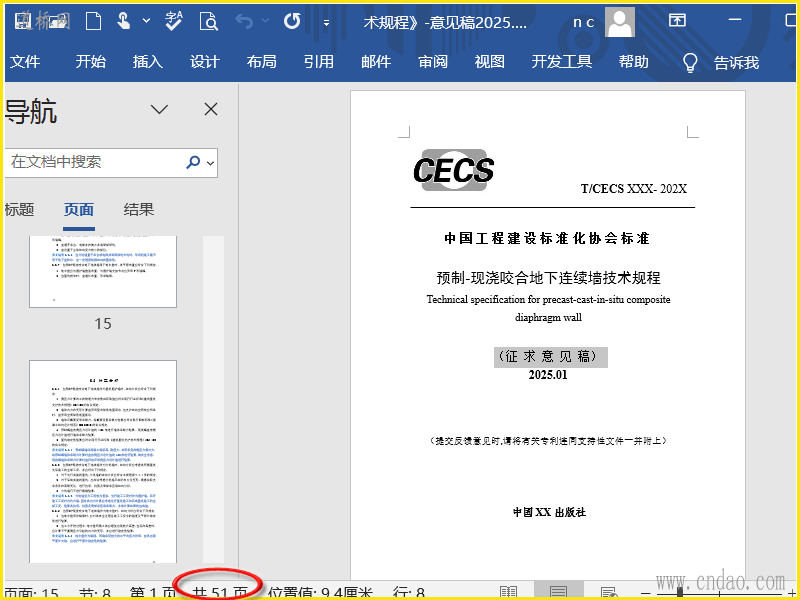
Task: Click the line "Technical specification for precast-cast-in-situ composite"
Action: coord(548,299)
